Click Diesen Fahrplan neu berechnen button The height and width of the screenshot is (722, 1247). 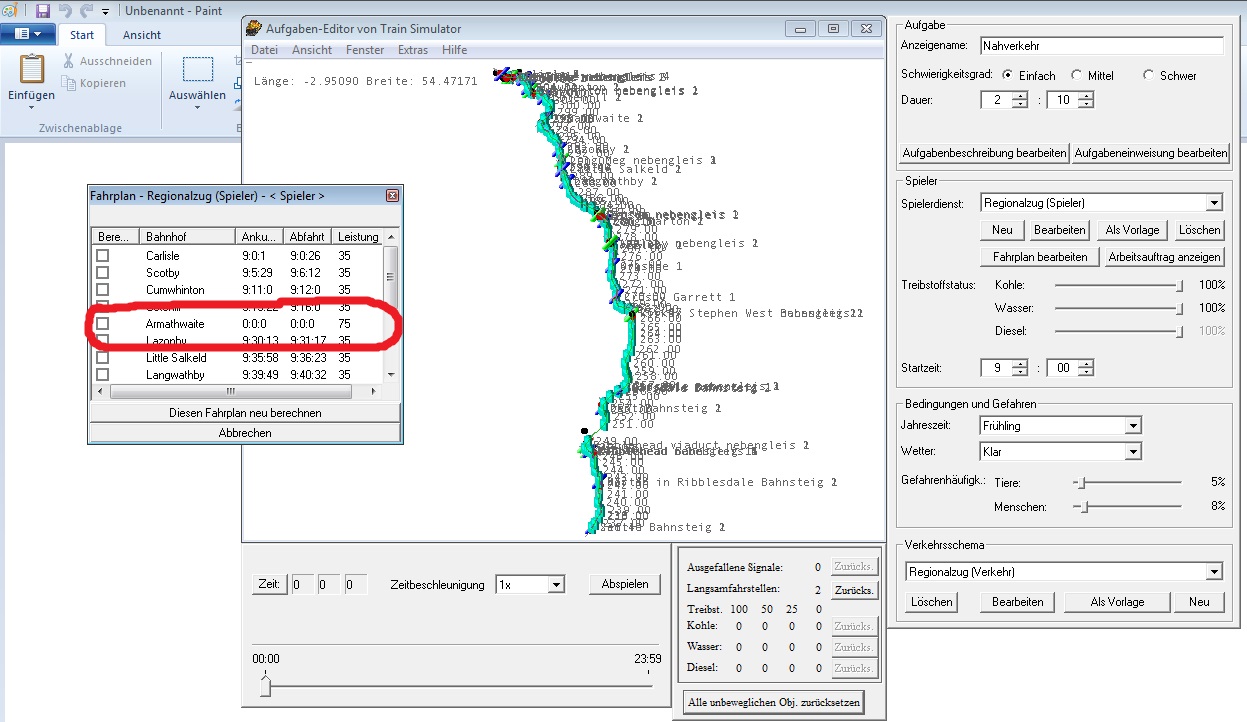pos(245,413)
